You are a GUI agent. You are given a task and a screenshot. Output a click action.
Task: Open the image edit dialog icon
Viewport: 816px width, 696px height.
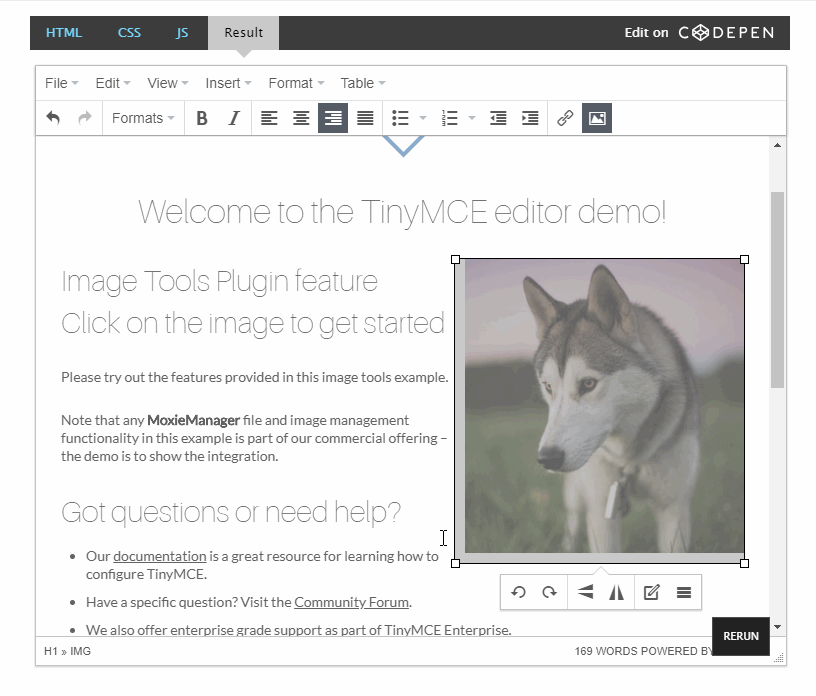click(652, 592)
